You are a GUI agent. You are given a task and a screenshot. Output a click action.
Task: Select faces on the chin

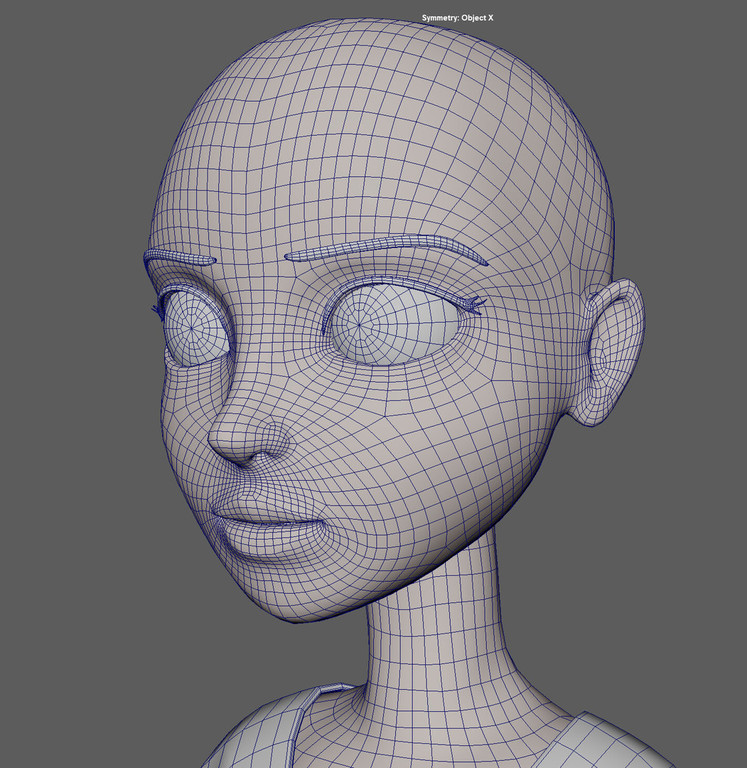pyautogui.click(x=290, y=590)
